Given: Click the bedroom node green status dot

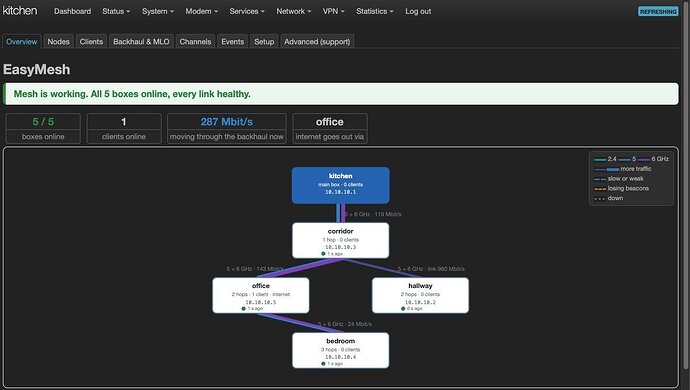Looking at the screenshot, I should click(x=323, y=364).
